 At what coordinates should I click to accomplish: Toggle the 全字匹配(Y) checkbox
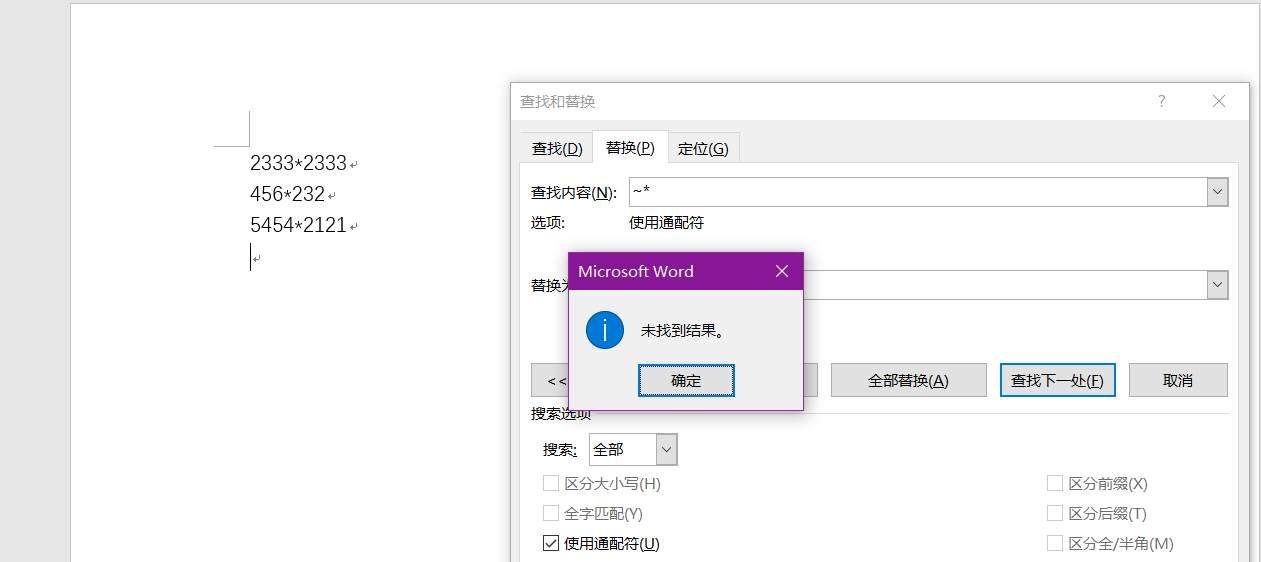click(551, 513)
